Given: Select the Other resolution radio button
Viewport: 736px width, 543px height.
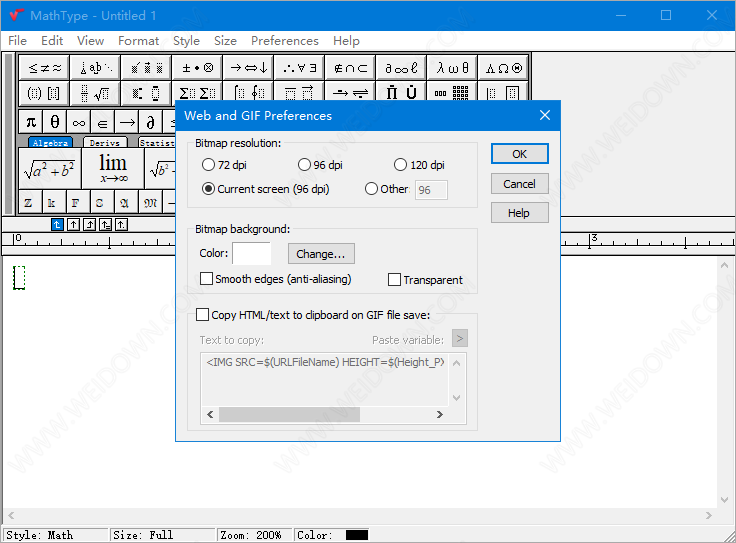Looking at the screenshot, I should coord(387,189).
